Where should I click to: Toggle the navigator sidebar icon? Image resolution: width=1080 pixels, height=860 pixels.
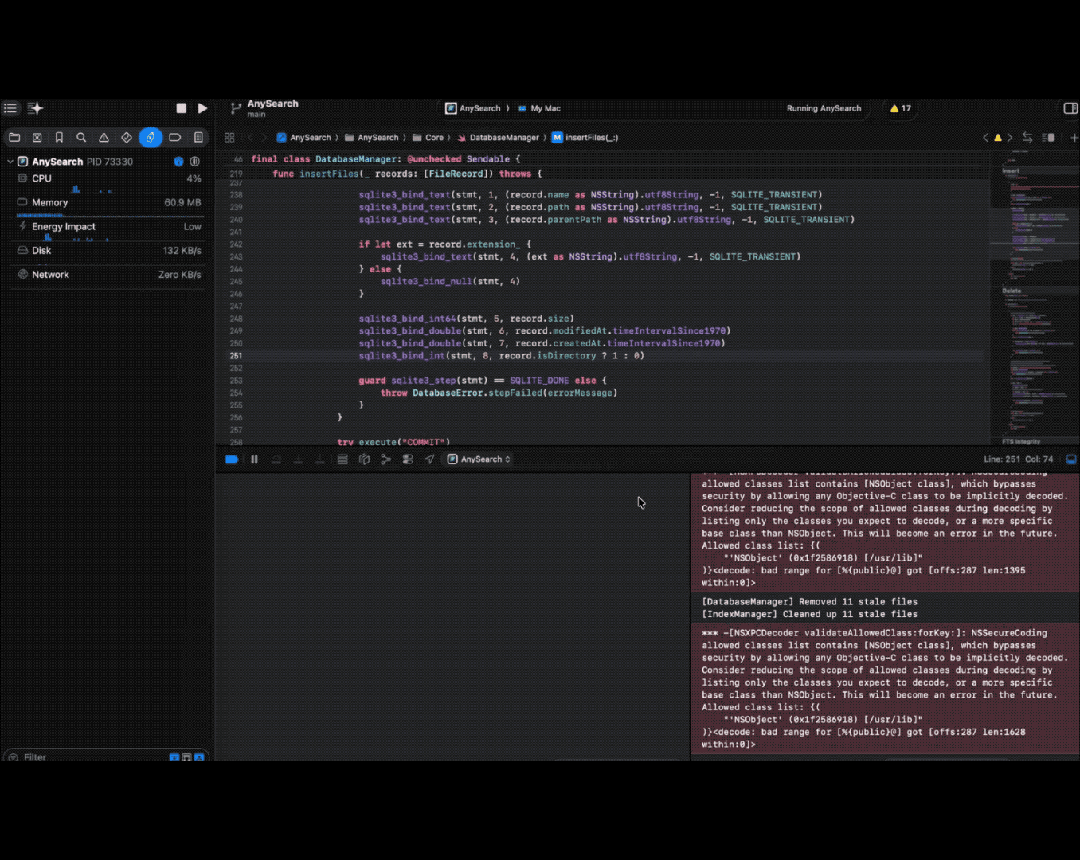[x=10, y=108]
